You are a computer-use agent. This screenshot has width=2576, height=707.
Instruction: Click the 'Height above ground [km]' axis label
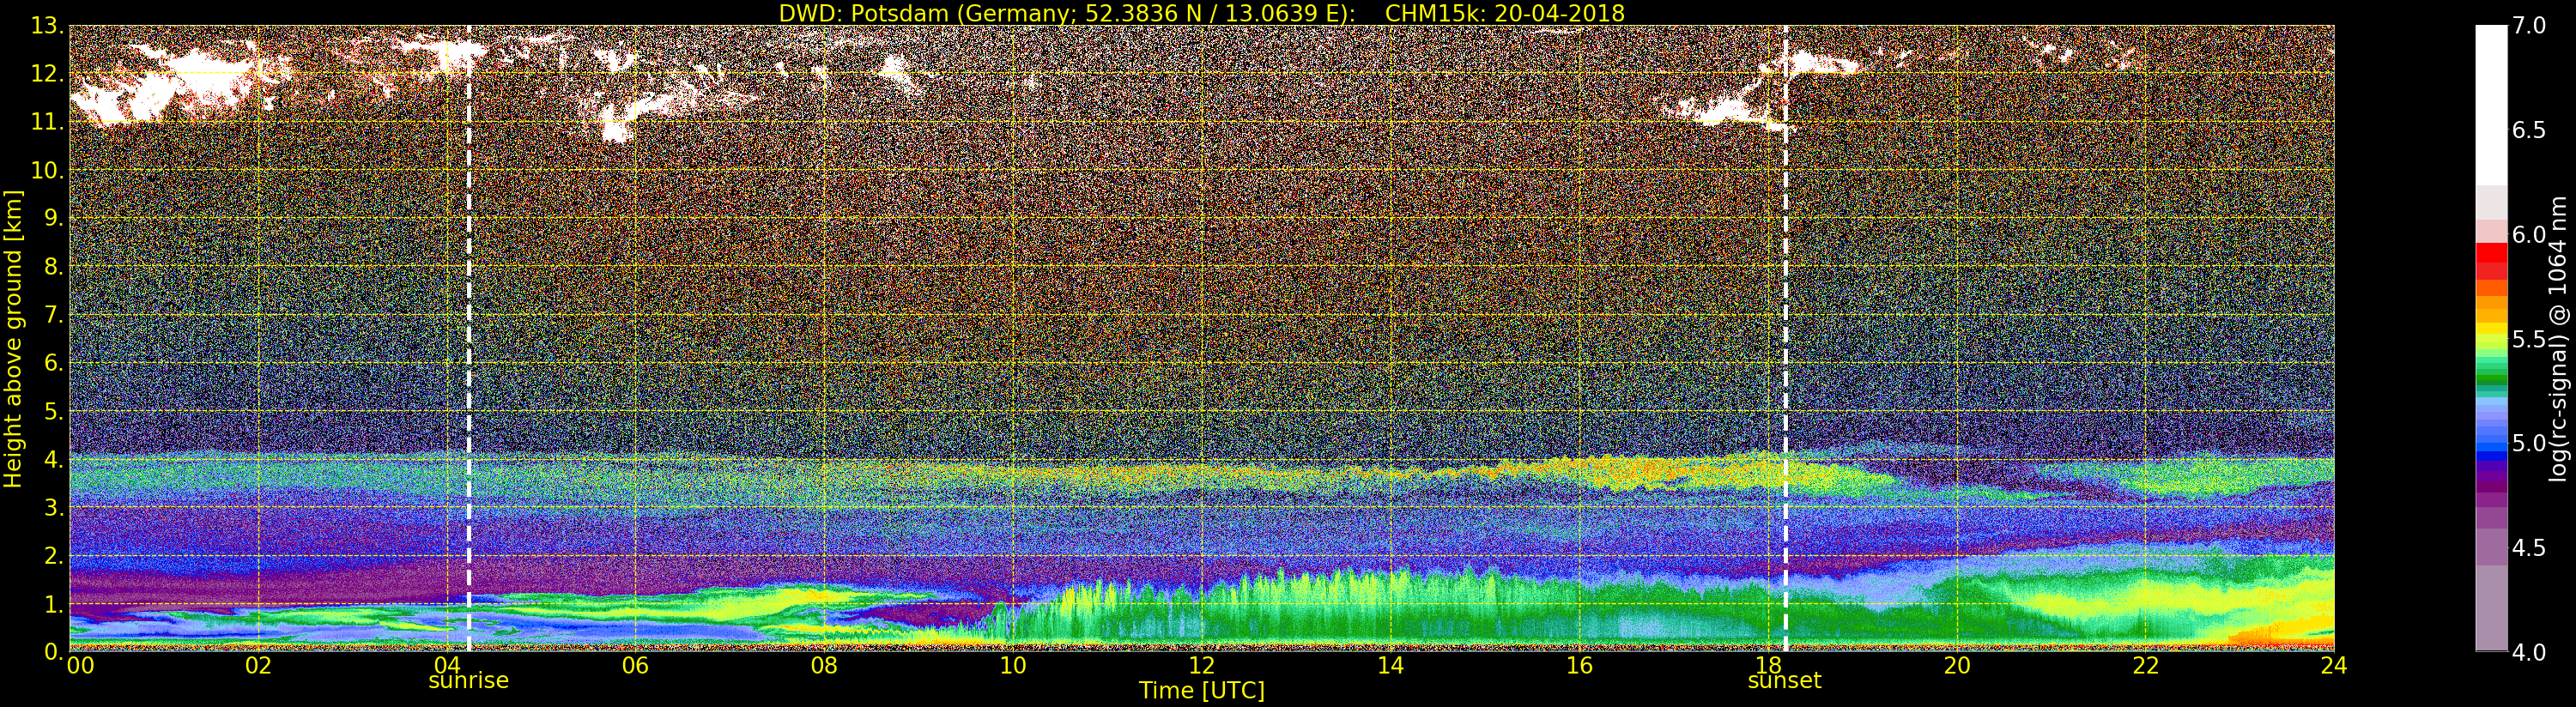(x=13, y=339)
